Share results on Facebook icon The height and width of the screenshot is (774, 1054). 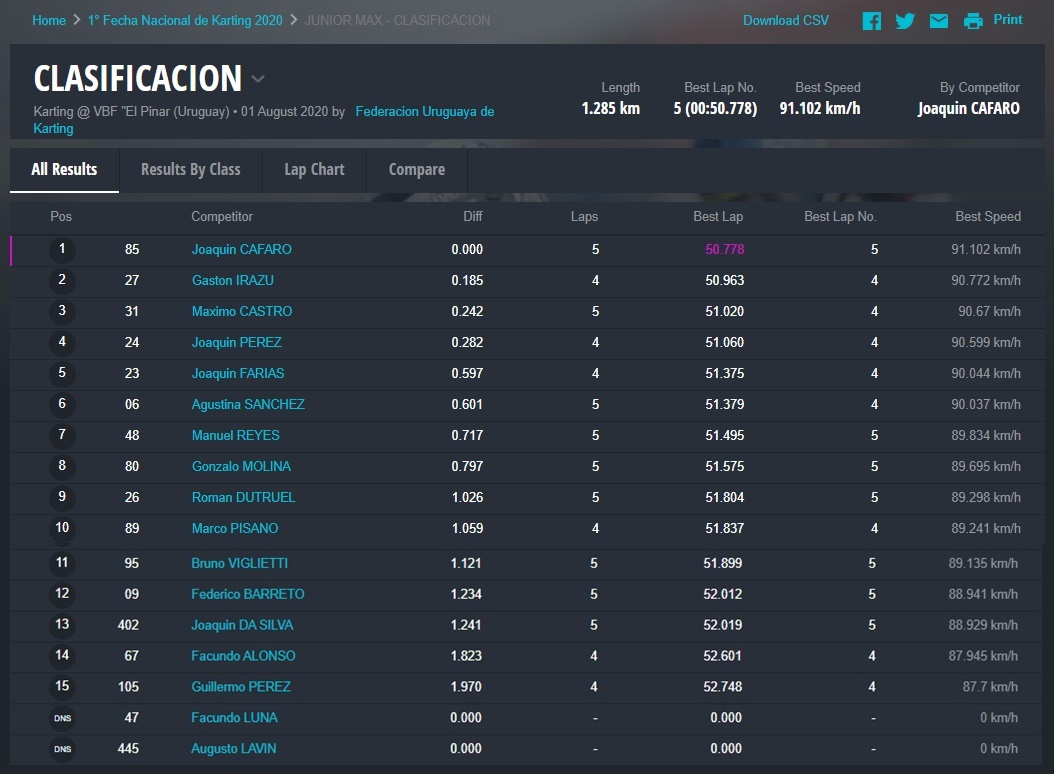pos(872,21)
